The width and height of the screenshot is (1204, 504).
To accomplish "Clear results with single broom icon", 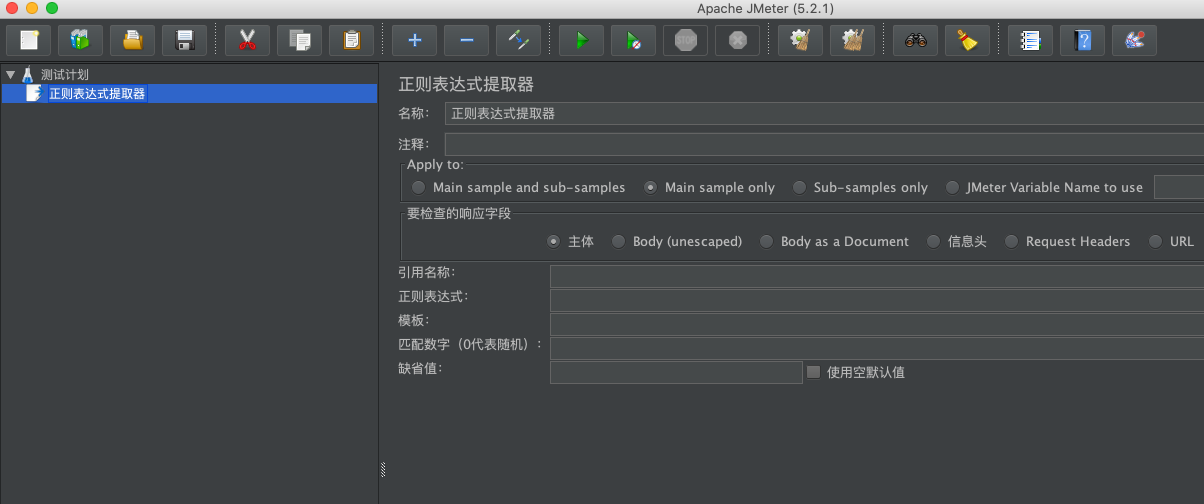I will [x=800, y=40].
